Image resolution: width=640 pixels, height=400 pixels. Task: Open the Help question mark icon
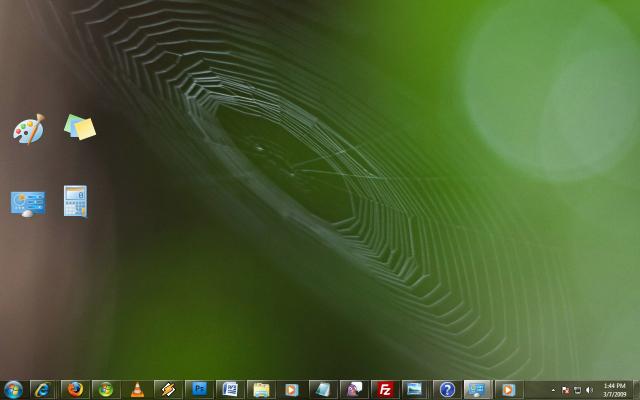click(447, 389)
